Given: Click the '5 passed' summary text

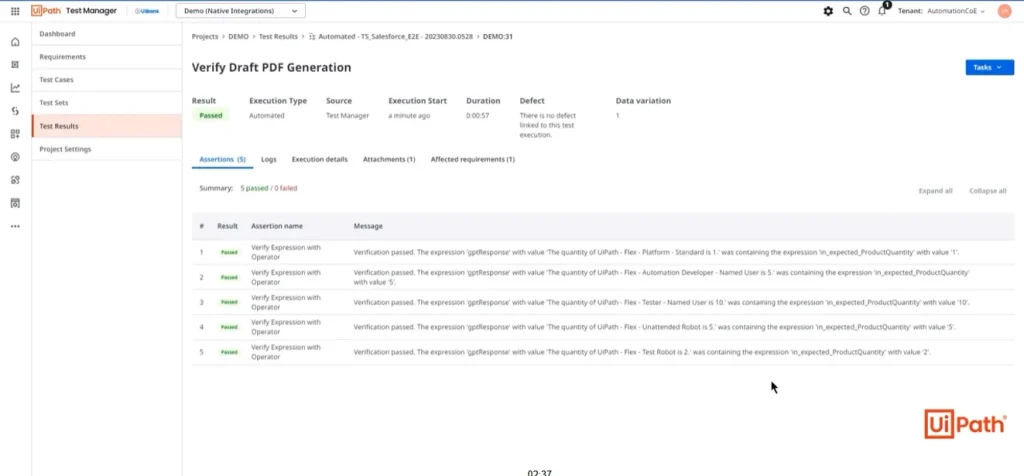Looking at the screenshot, I should pos(254,188).
